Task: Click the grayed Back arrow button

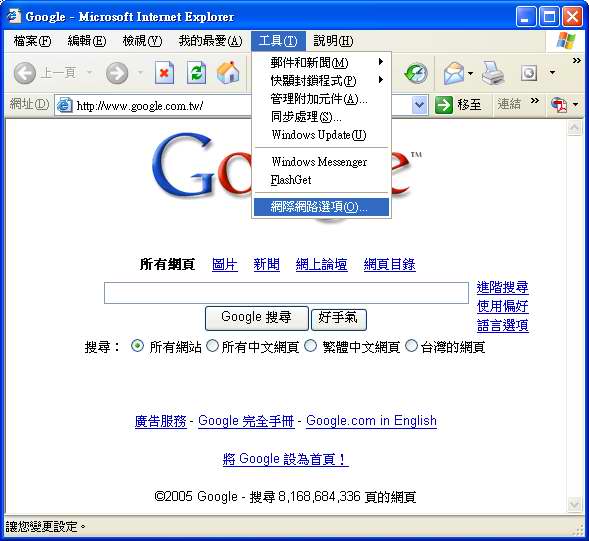Action: coord(25,73)
